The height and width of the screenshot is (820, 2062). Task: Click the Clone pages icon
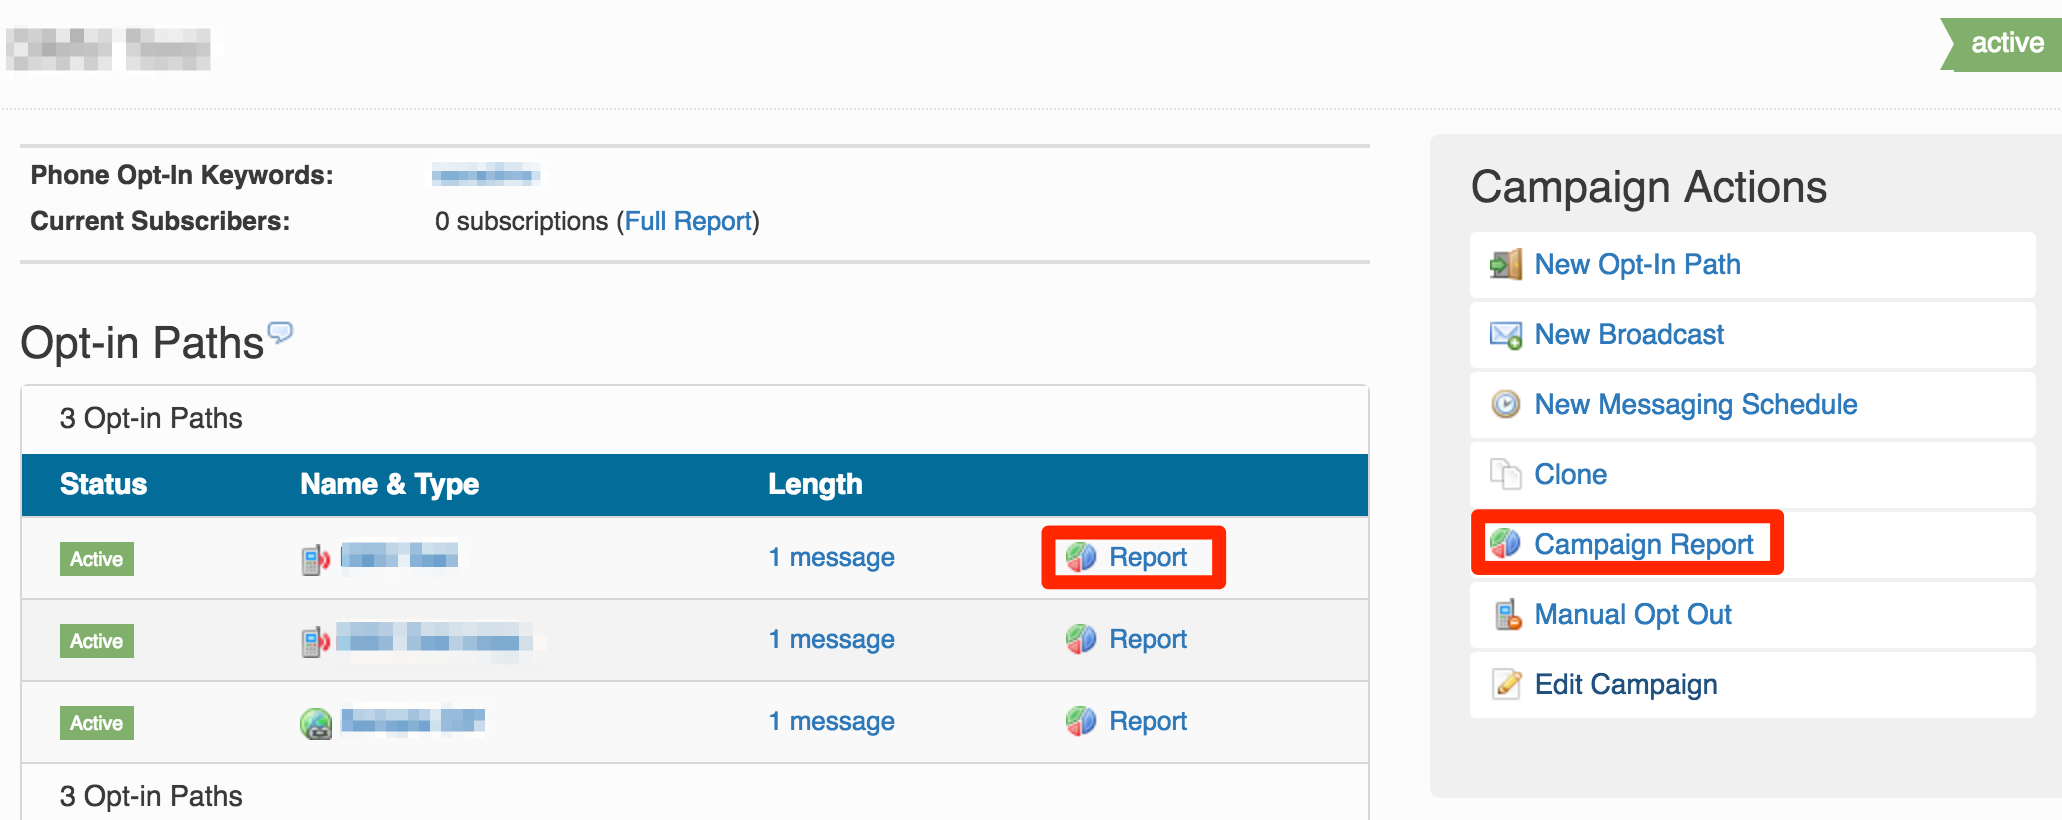[1505, 474]
